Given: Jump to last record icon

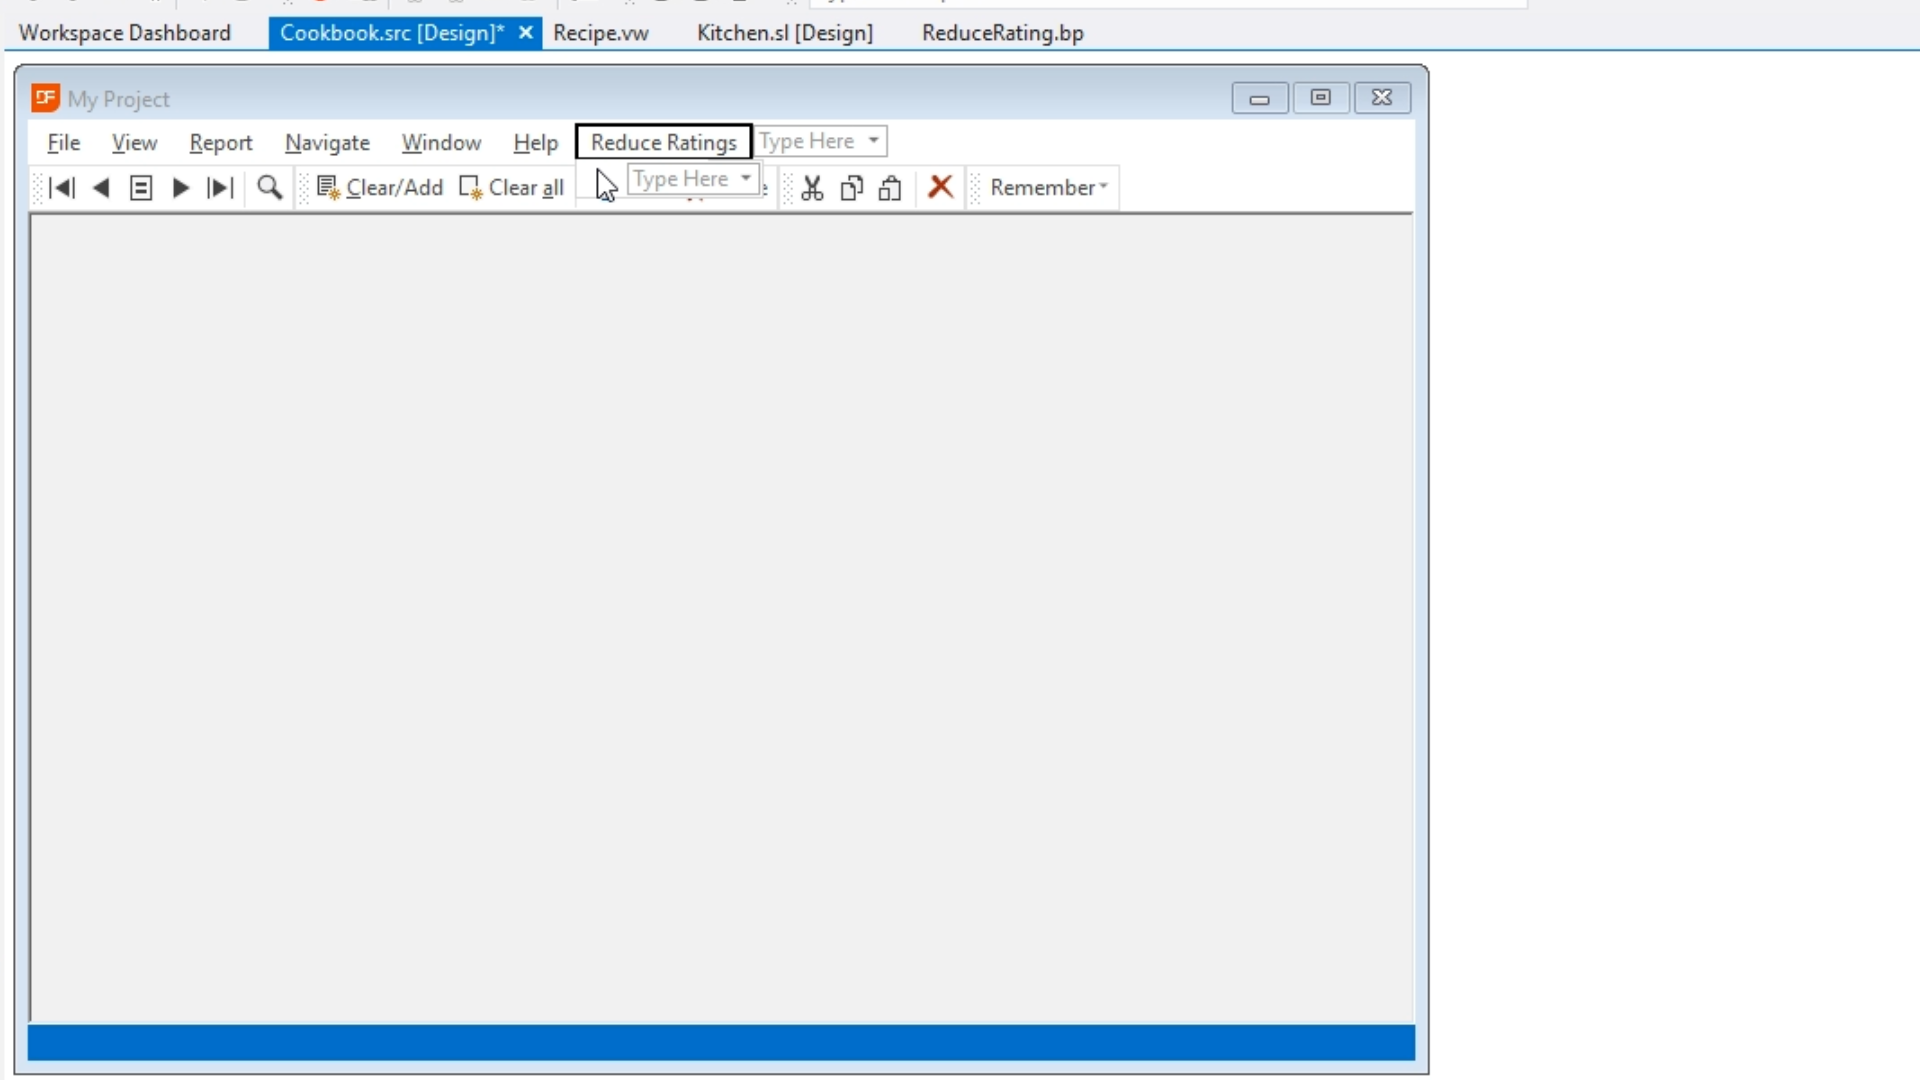Looking at the screenshot, I should point(220,188).
